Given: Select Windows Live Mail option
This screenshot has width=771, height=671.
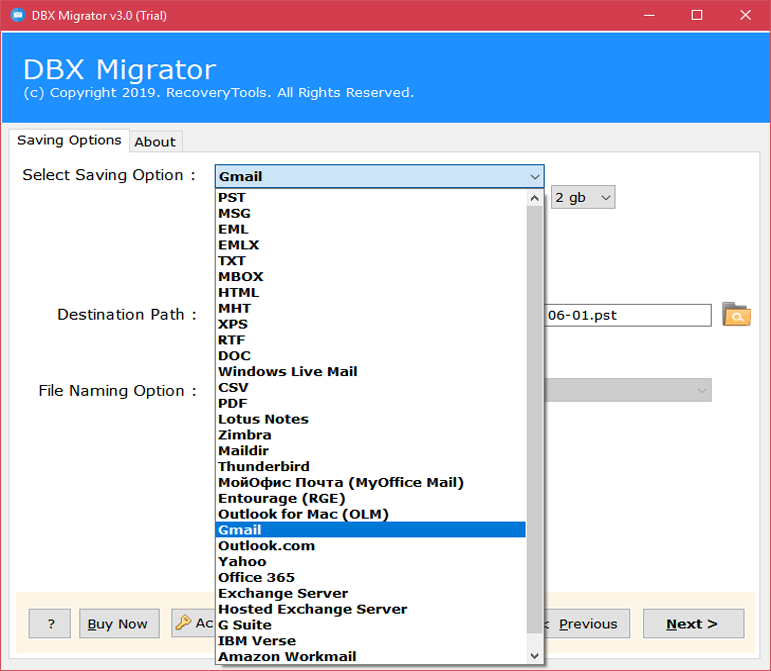Looking at the screenshot, I should click(x=371, y=372).
